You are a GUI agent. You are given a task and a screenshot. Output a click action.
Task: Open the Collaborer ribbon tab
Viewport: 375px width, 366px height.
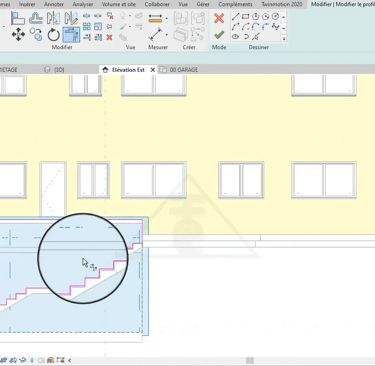[x=157, y=4]
